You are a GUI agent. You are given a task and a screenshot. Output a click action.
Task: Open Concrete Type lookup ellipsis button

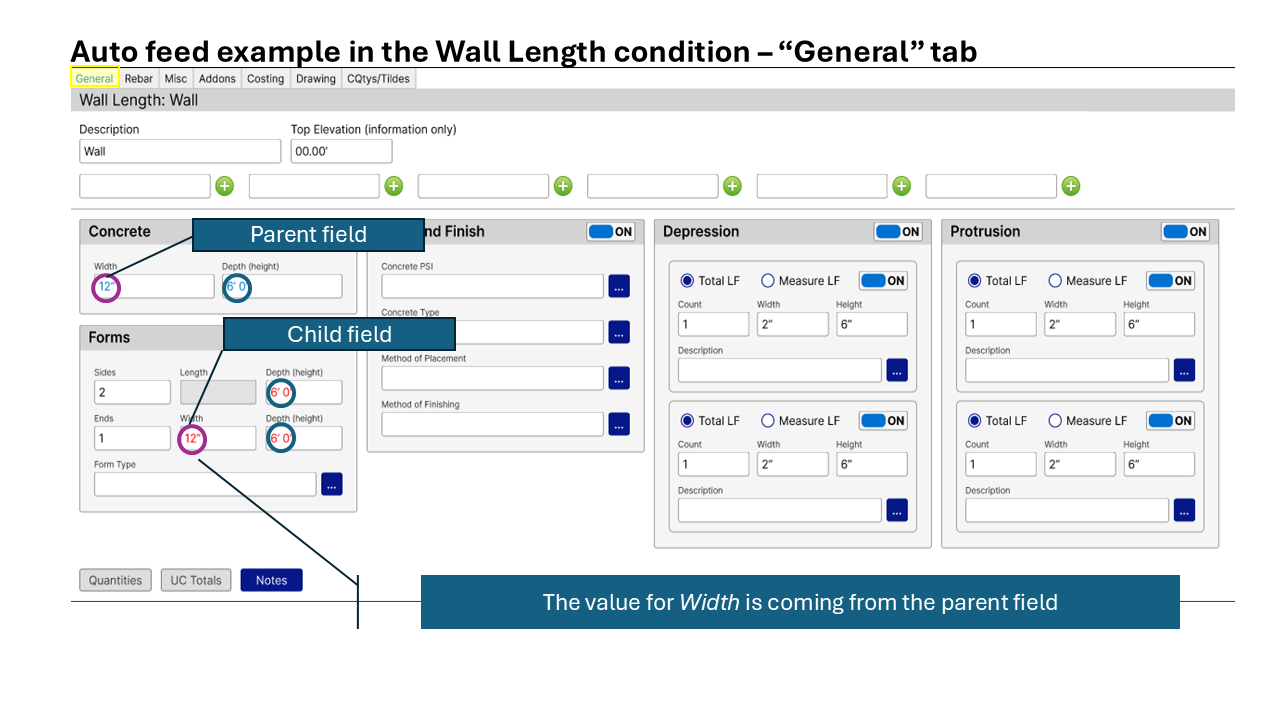point(619,332)
